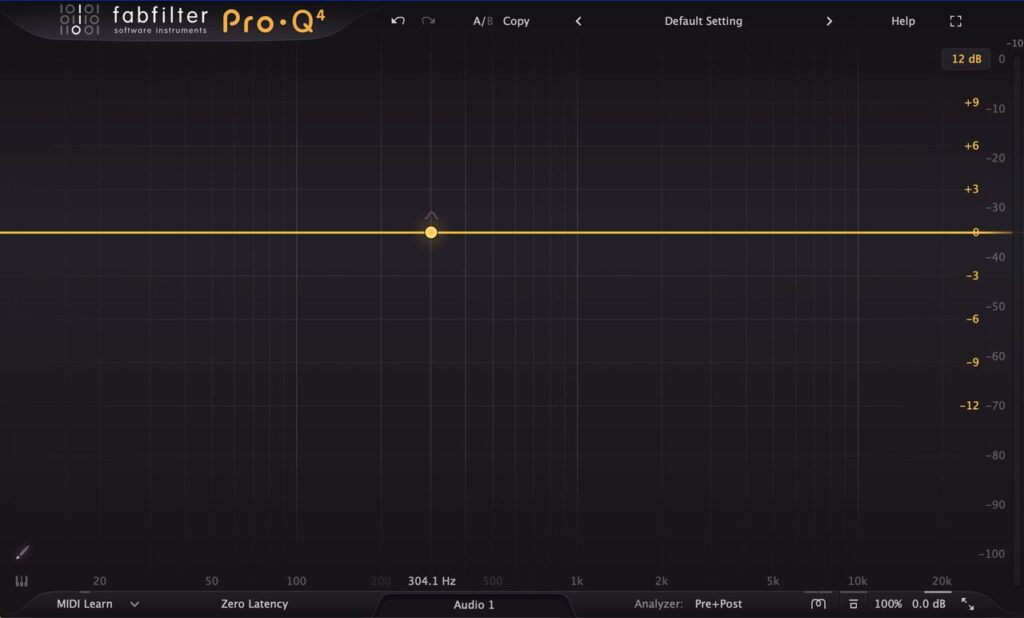1024x618 pixels.
Task: Click the -100 analyzer scale label
Action: (992, 554)
